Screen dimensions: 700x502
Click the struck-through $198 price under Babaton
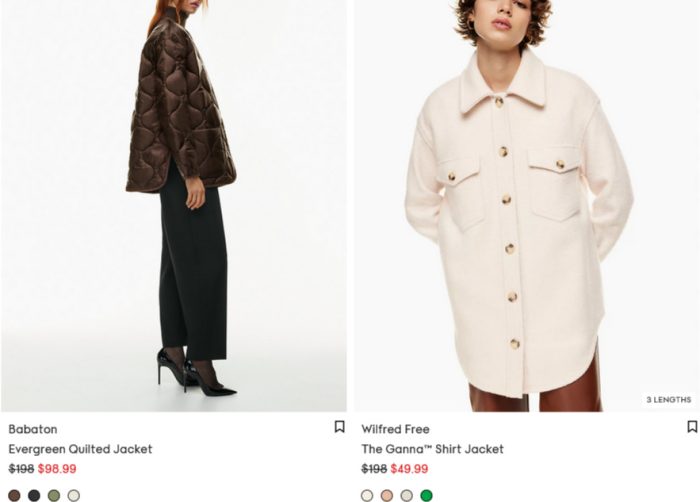[x=21, y=469]
